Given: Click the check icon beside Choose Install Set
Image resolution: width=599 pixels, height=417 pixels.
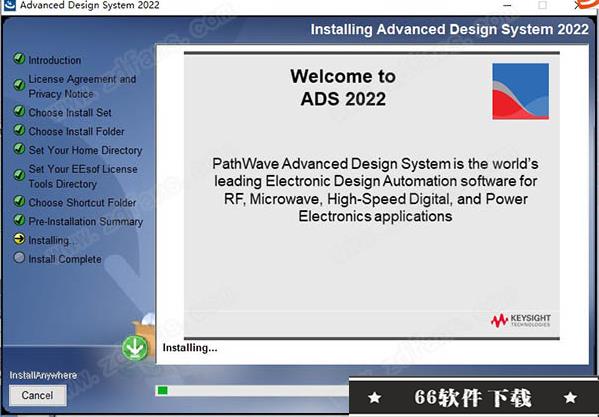Looking at the screenshot, I should click(x=19, y=111).
